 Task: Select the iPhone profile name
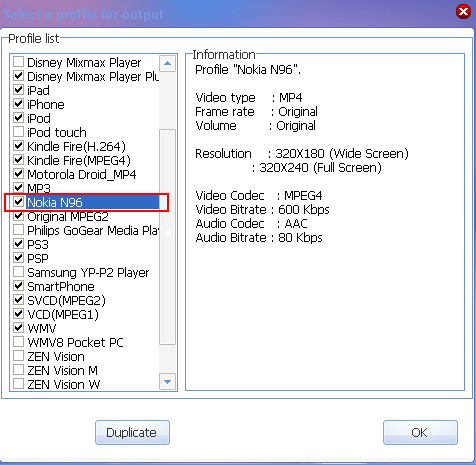[46, 105]
